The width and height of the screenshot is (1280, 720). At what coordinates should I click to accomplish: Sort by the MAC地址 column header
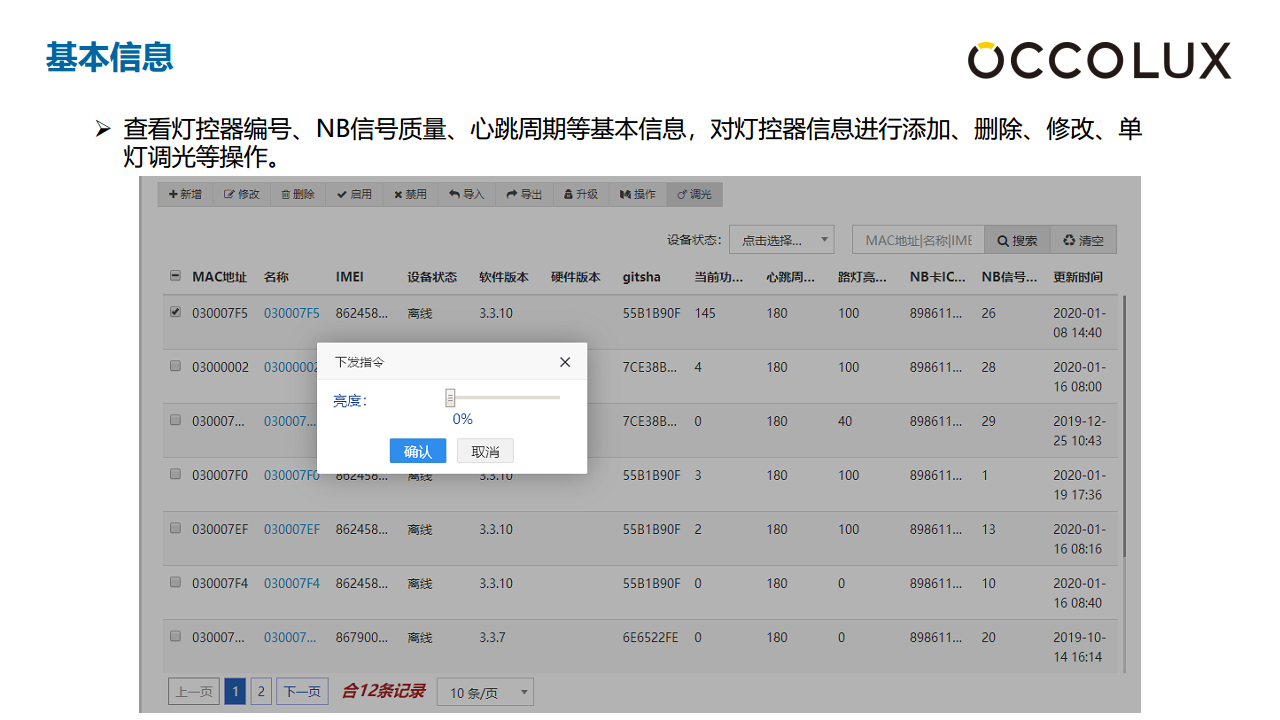219,277
